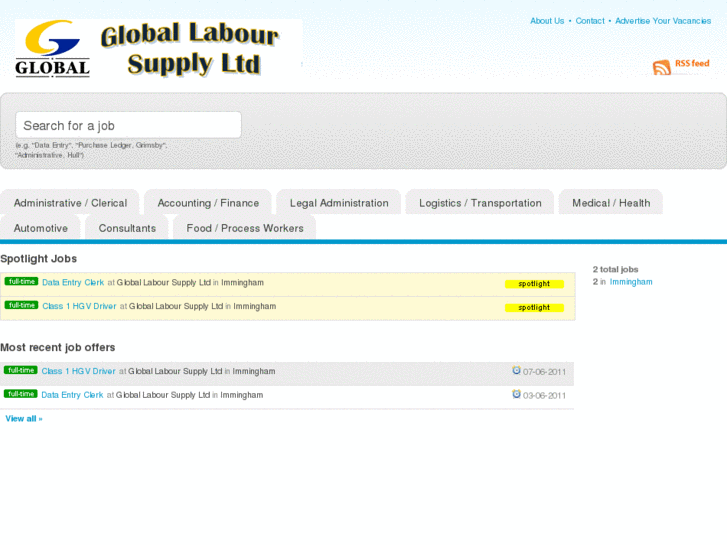727x545 pixels.
Task: Click full-time badge of recent HGV Driver offer
Action: pyautogui.click(x=20, y=370)
